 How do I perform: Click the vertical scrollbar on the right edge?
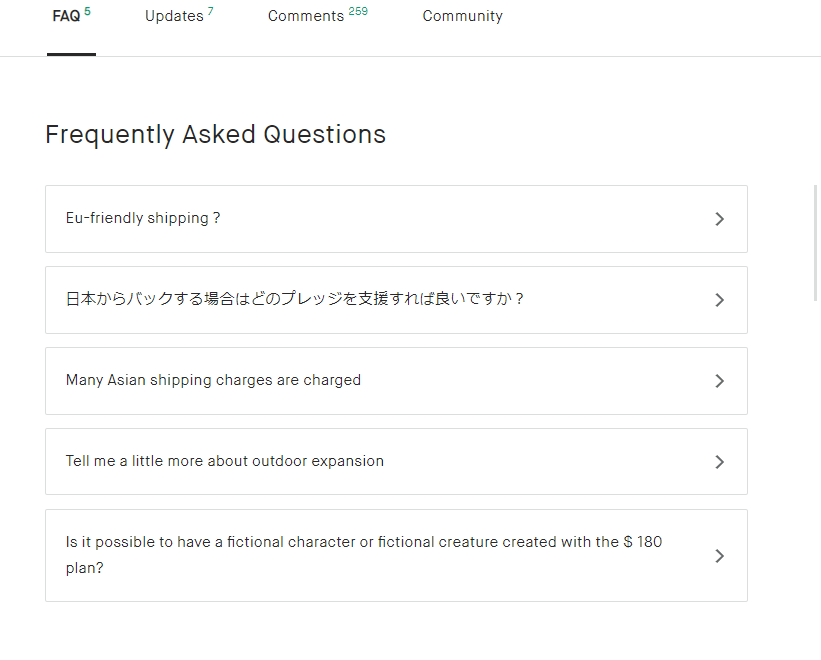[815, 243]
